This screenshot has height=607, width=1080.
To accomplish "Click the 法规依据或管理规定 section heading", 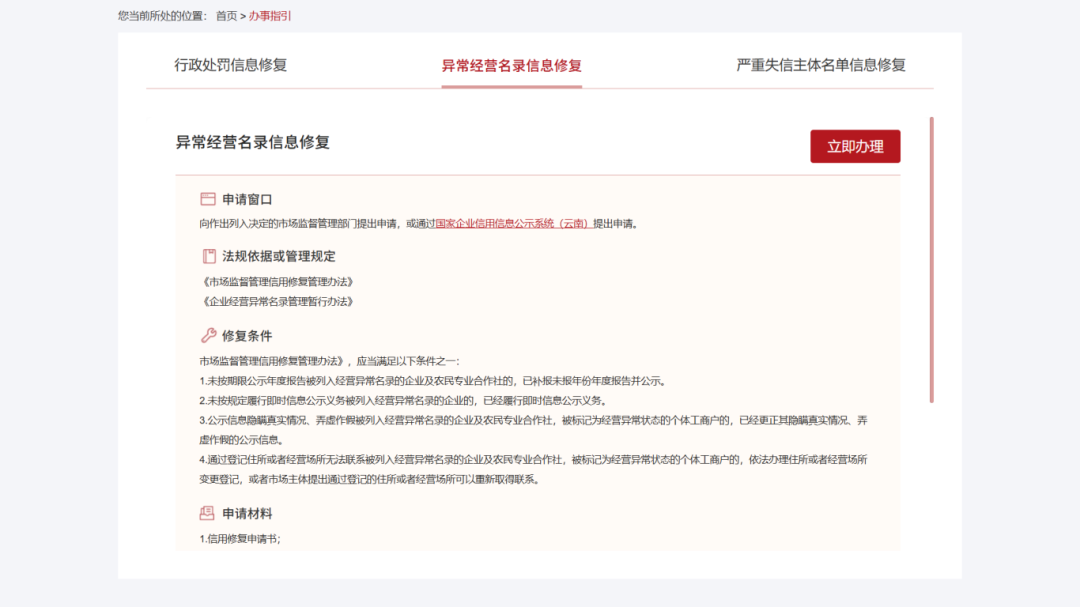I will [278, 256].
